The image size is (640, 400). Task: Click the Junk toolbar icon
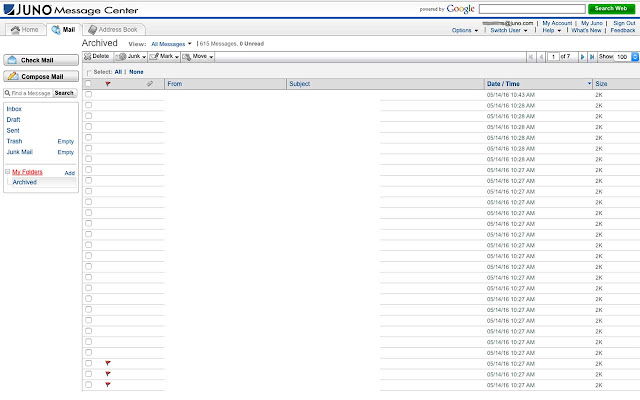(x=121, y=57)
